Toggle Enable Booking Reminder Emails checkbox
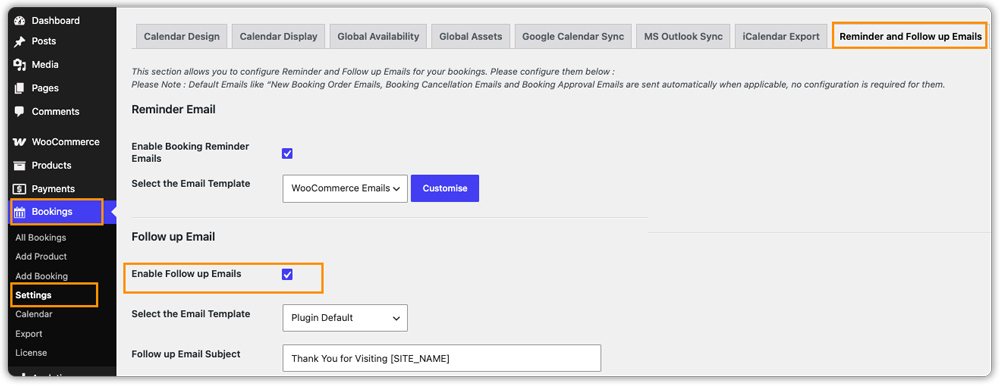This screenshot has width=1000, height=385. point(287,154)
